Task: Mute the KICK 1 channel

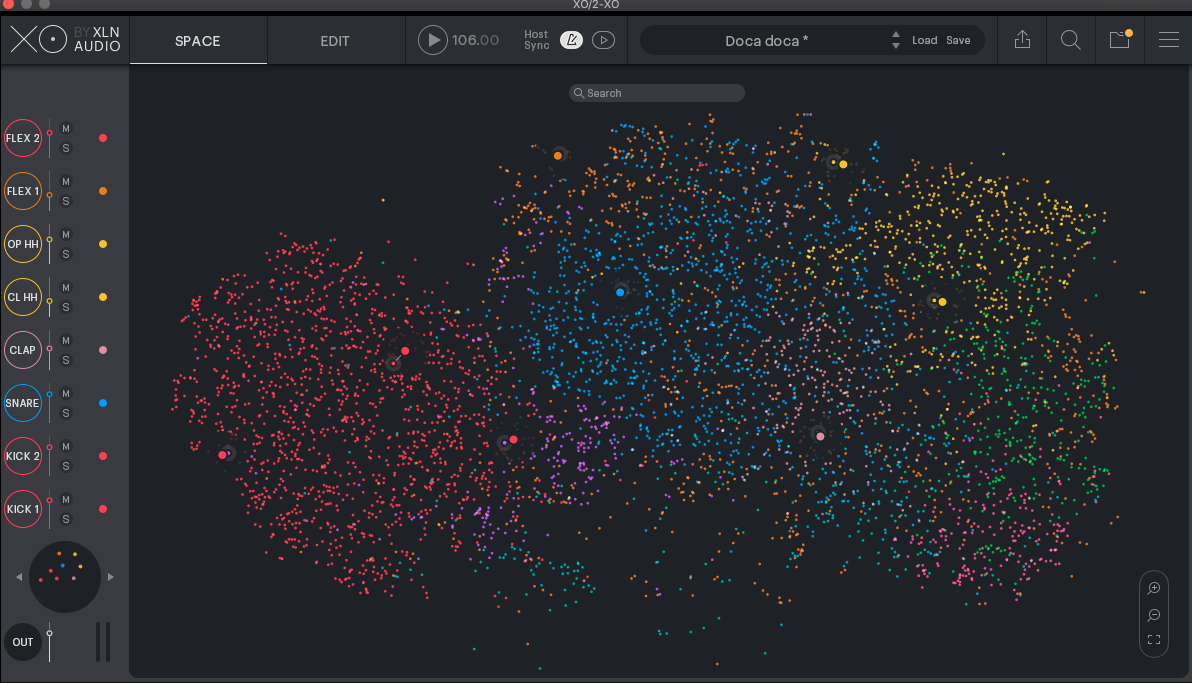Action: tap(66, 500)
